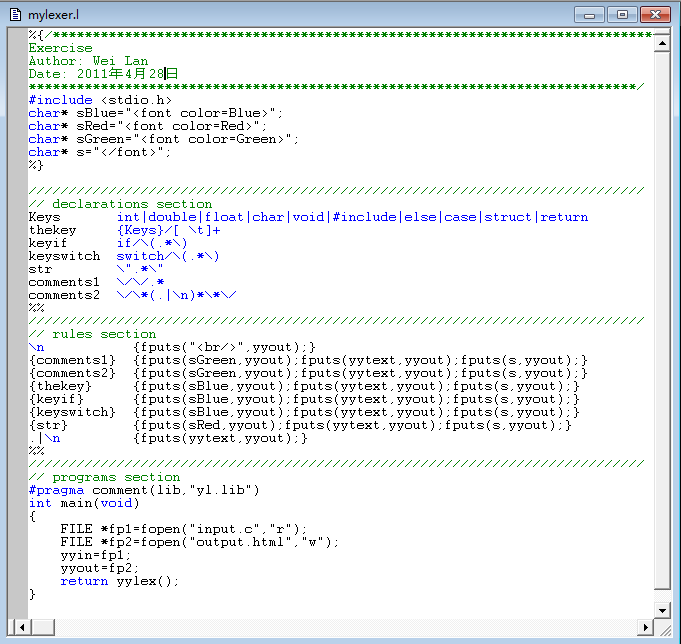Screen dimensions: 681x644
Task: Click '// programs section' comment
Action: [x=104, y=477]
